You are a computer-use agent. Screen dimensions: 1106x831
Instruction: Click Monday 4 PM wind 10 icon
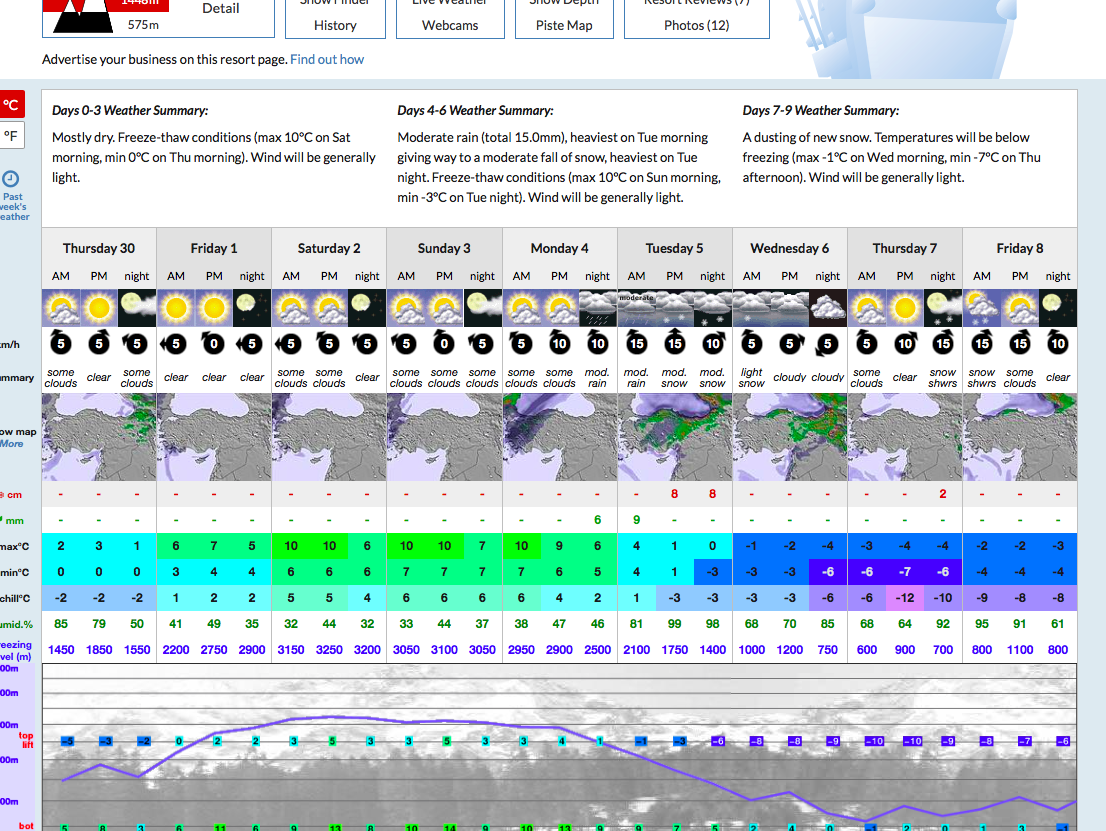(559, 343)
